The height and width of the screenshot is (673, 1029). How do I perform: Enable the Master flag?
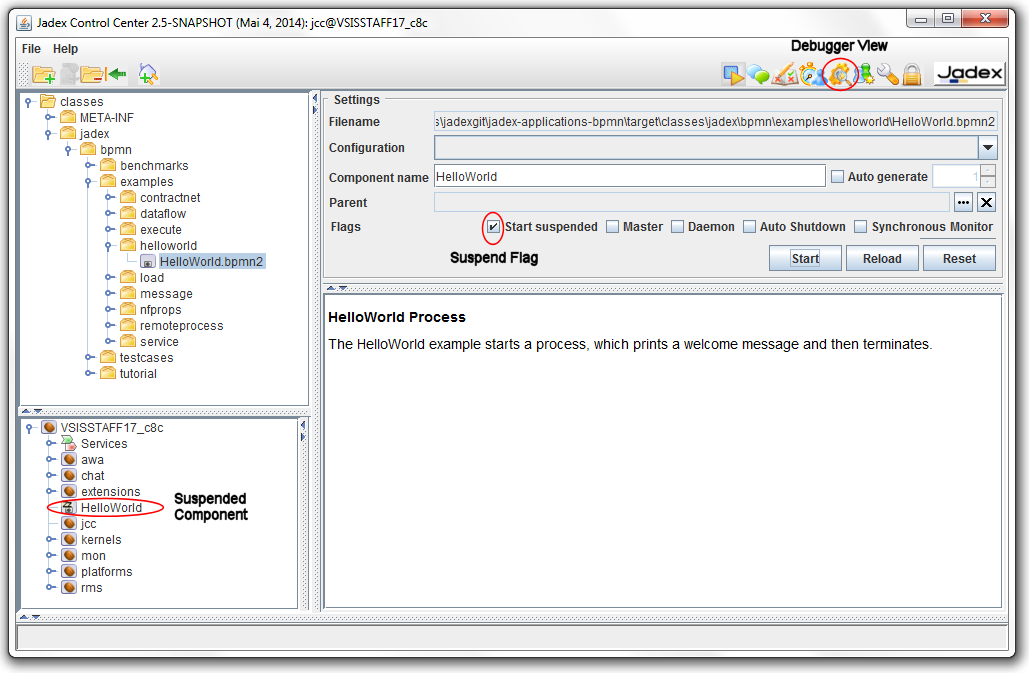click(x=612, y=227)
